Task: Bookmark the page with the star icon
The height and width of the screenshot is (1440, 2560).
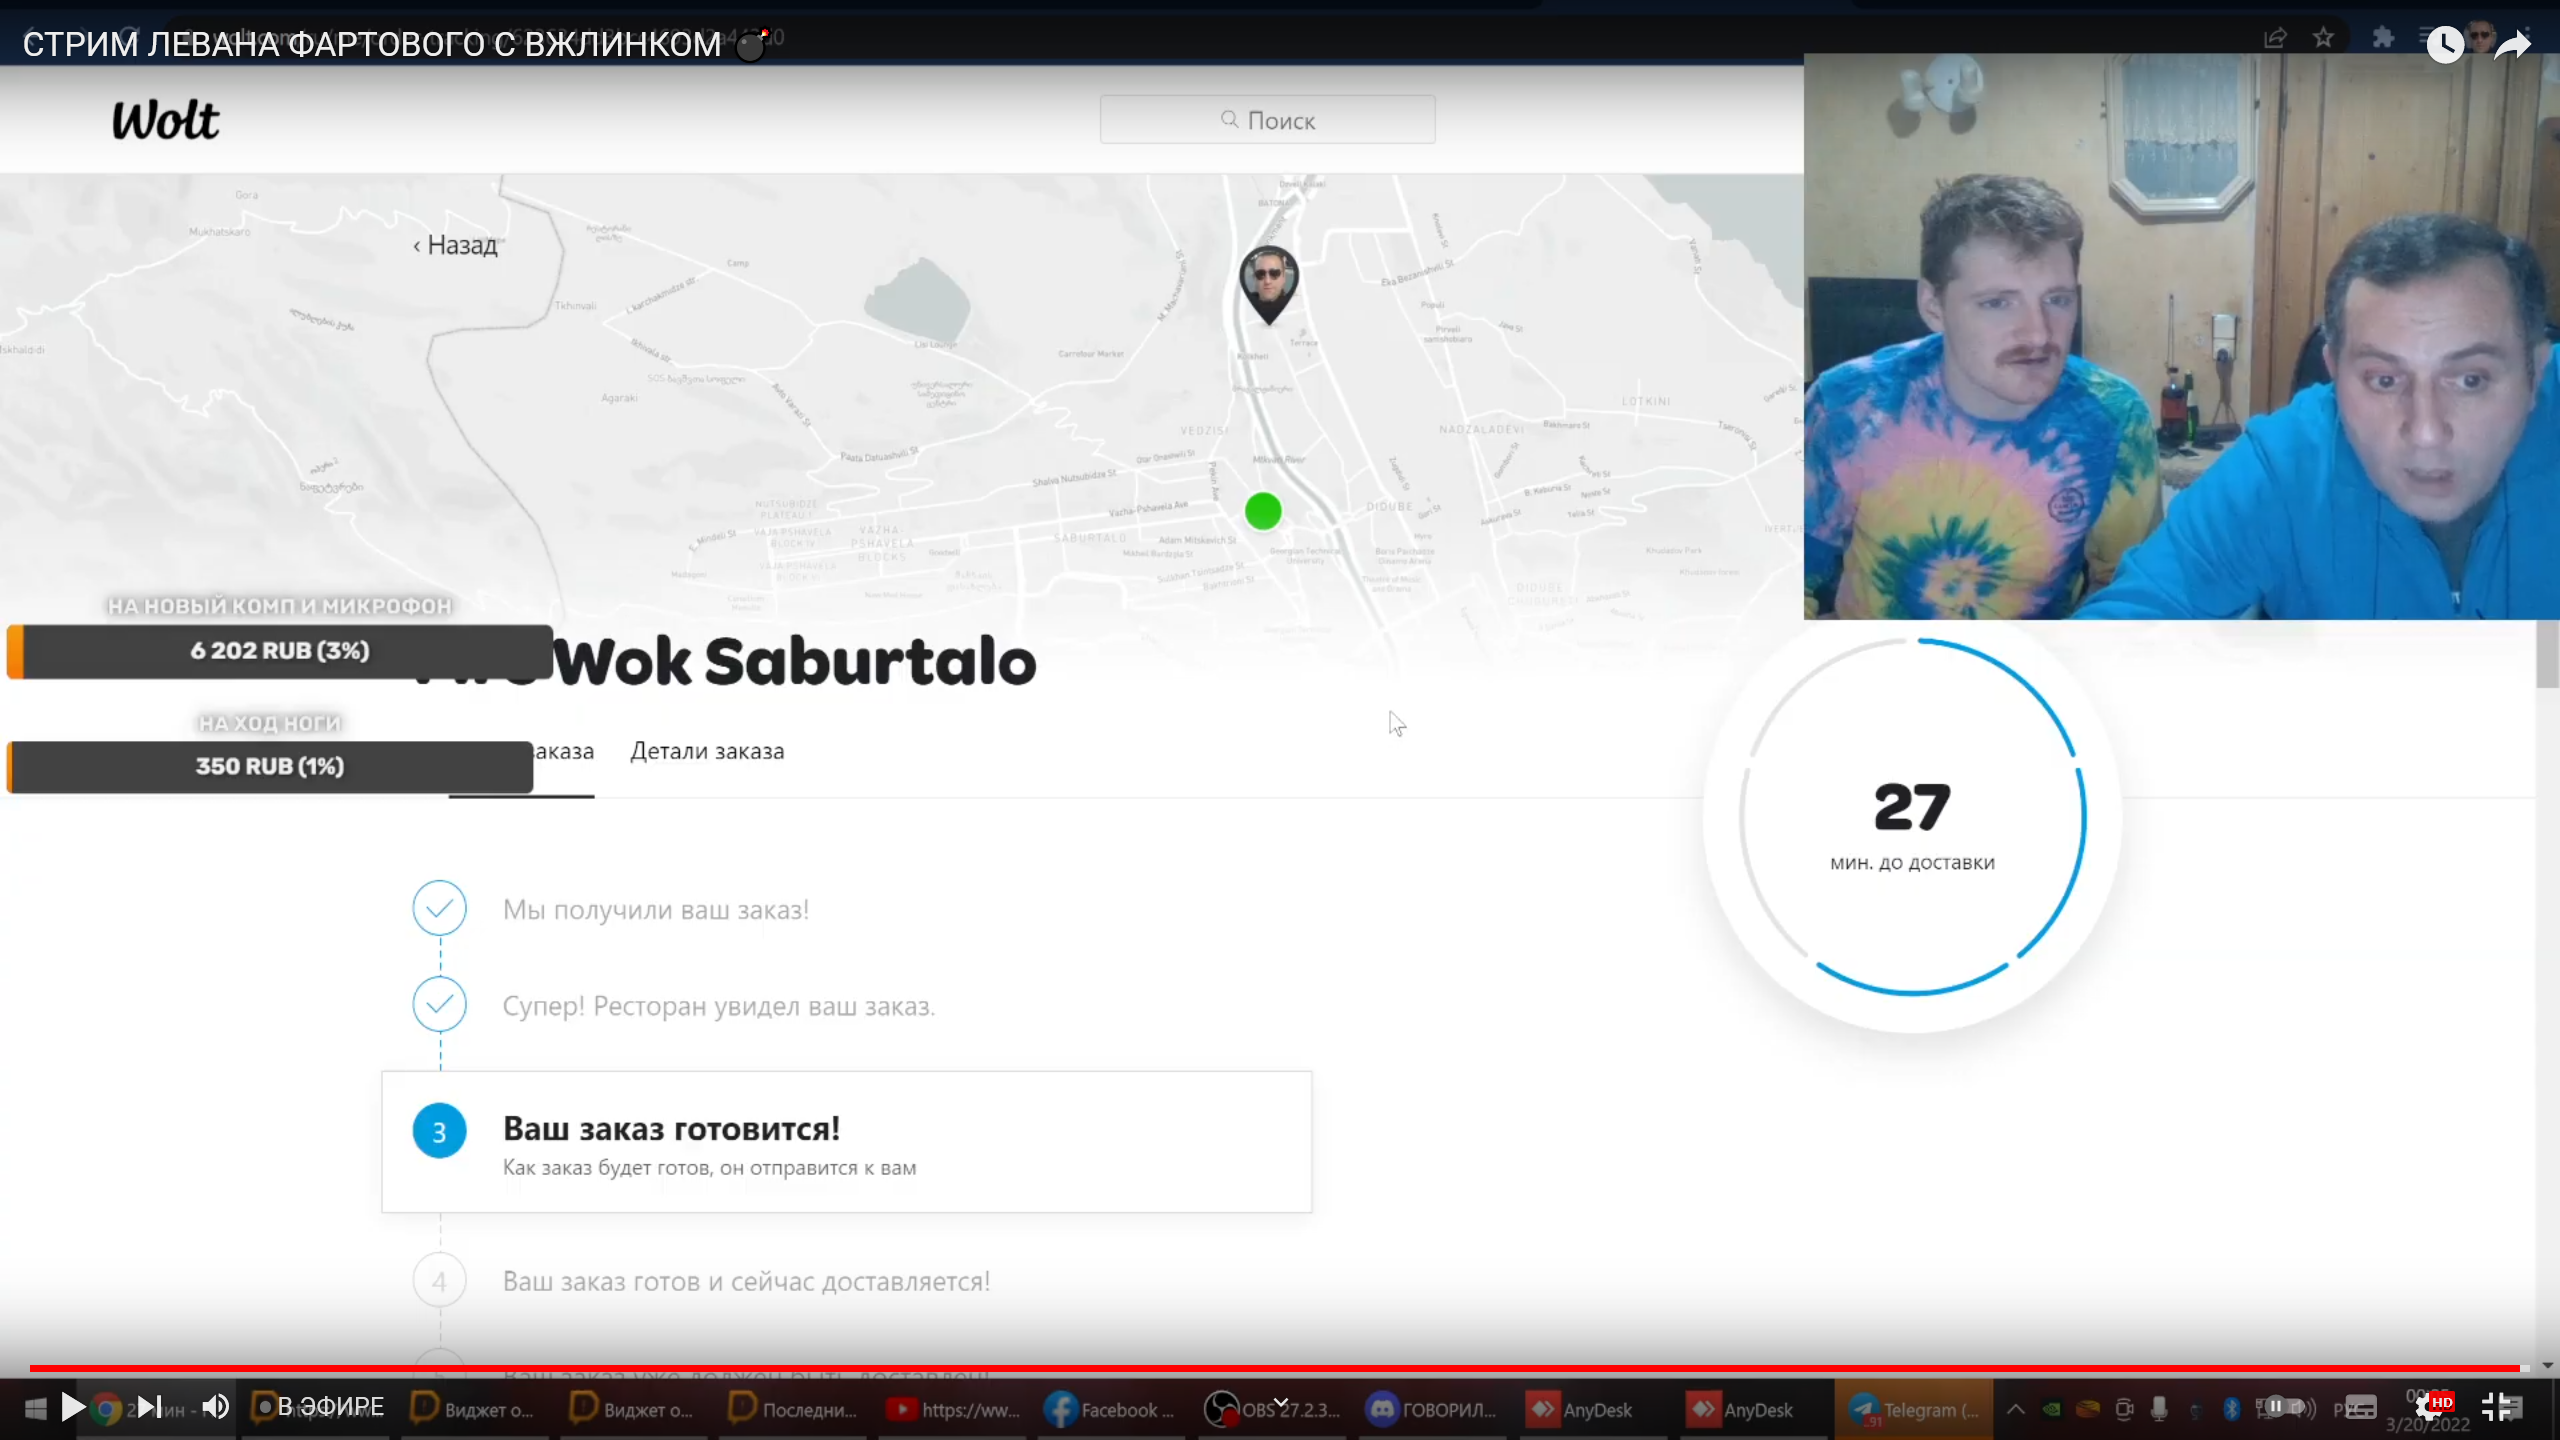Action: (x=2323, y=38)
